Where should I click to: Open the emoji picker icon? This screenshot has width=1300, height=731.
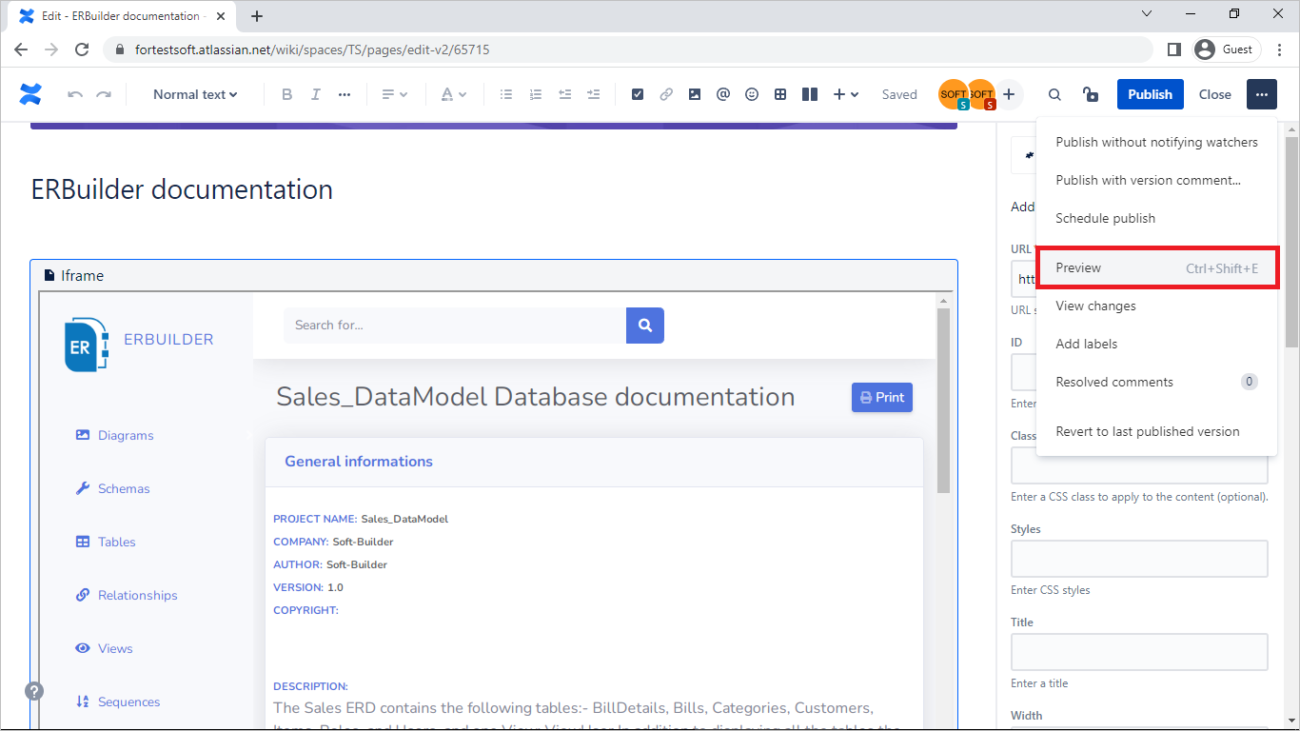[x=751, y=94]
